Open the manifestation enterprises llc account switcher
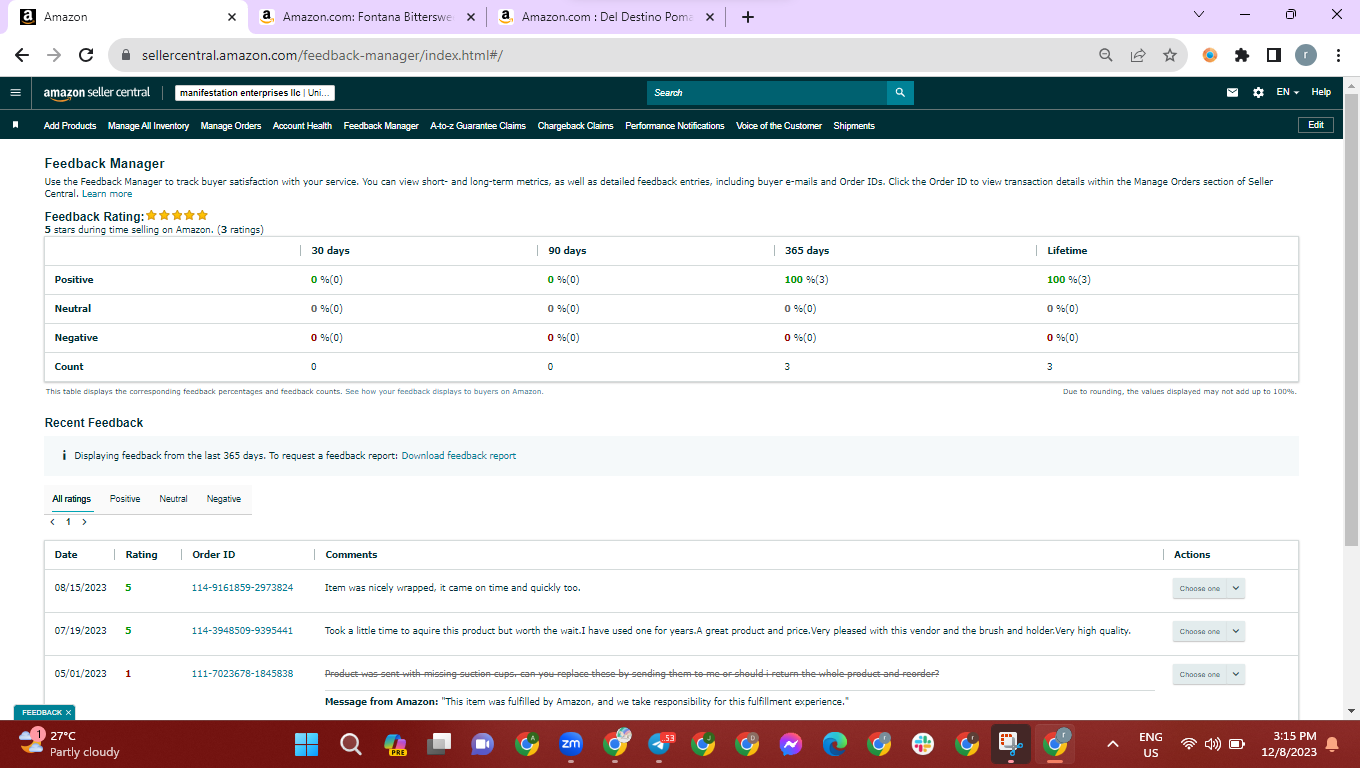Image resolution: width=1360 pixels, height=768 pixels. pyautogui.click(x=255, y=93)
